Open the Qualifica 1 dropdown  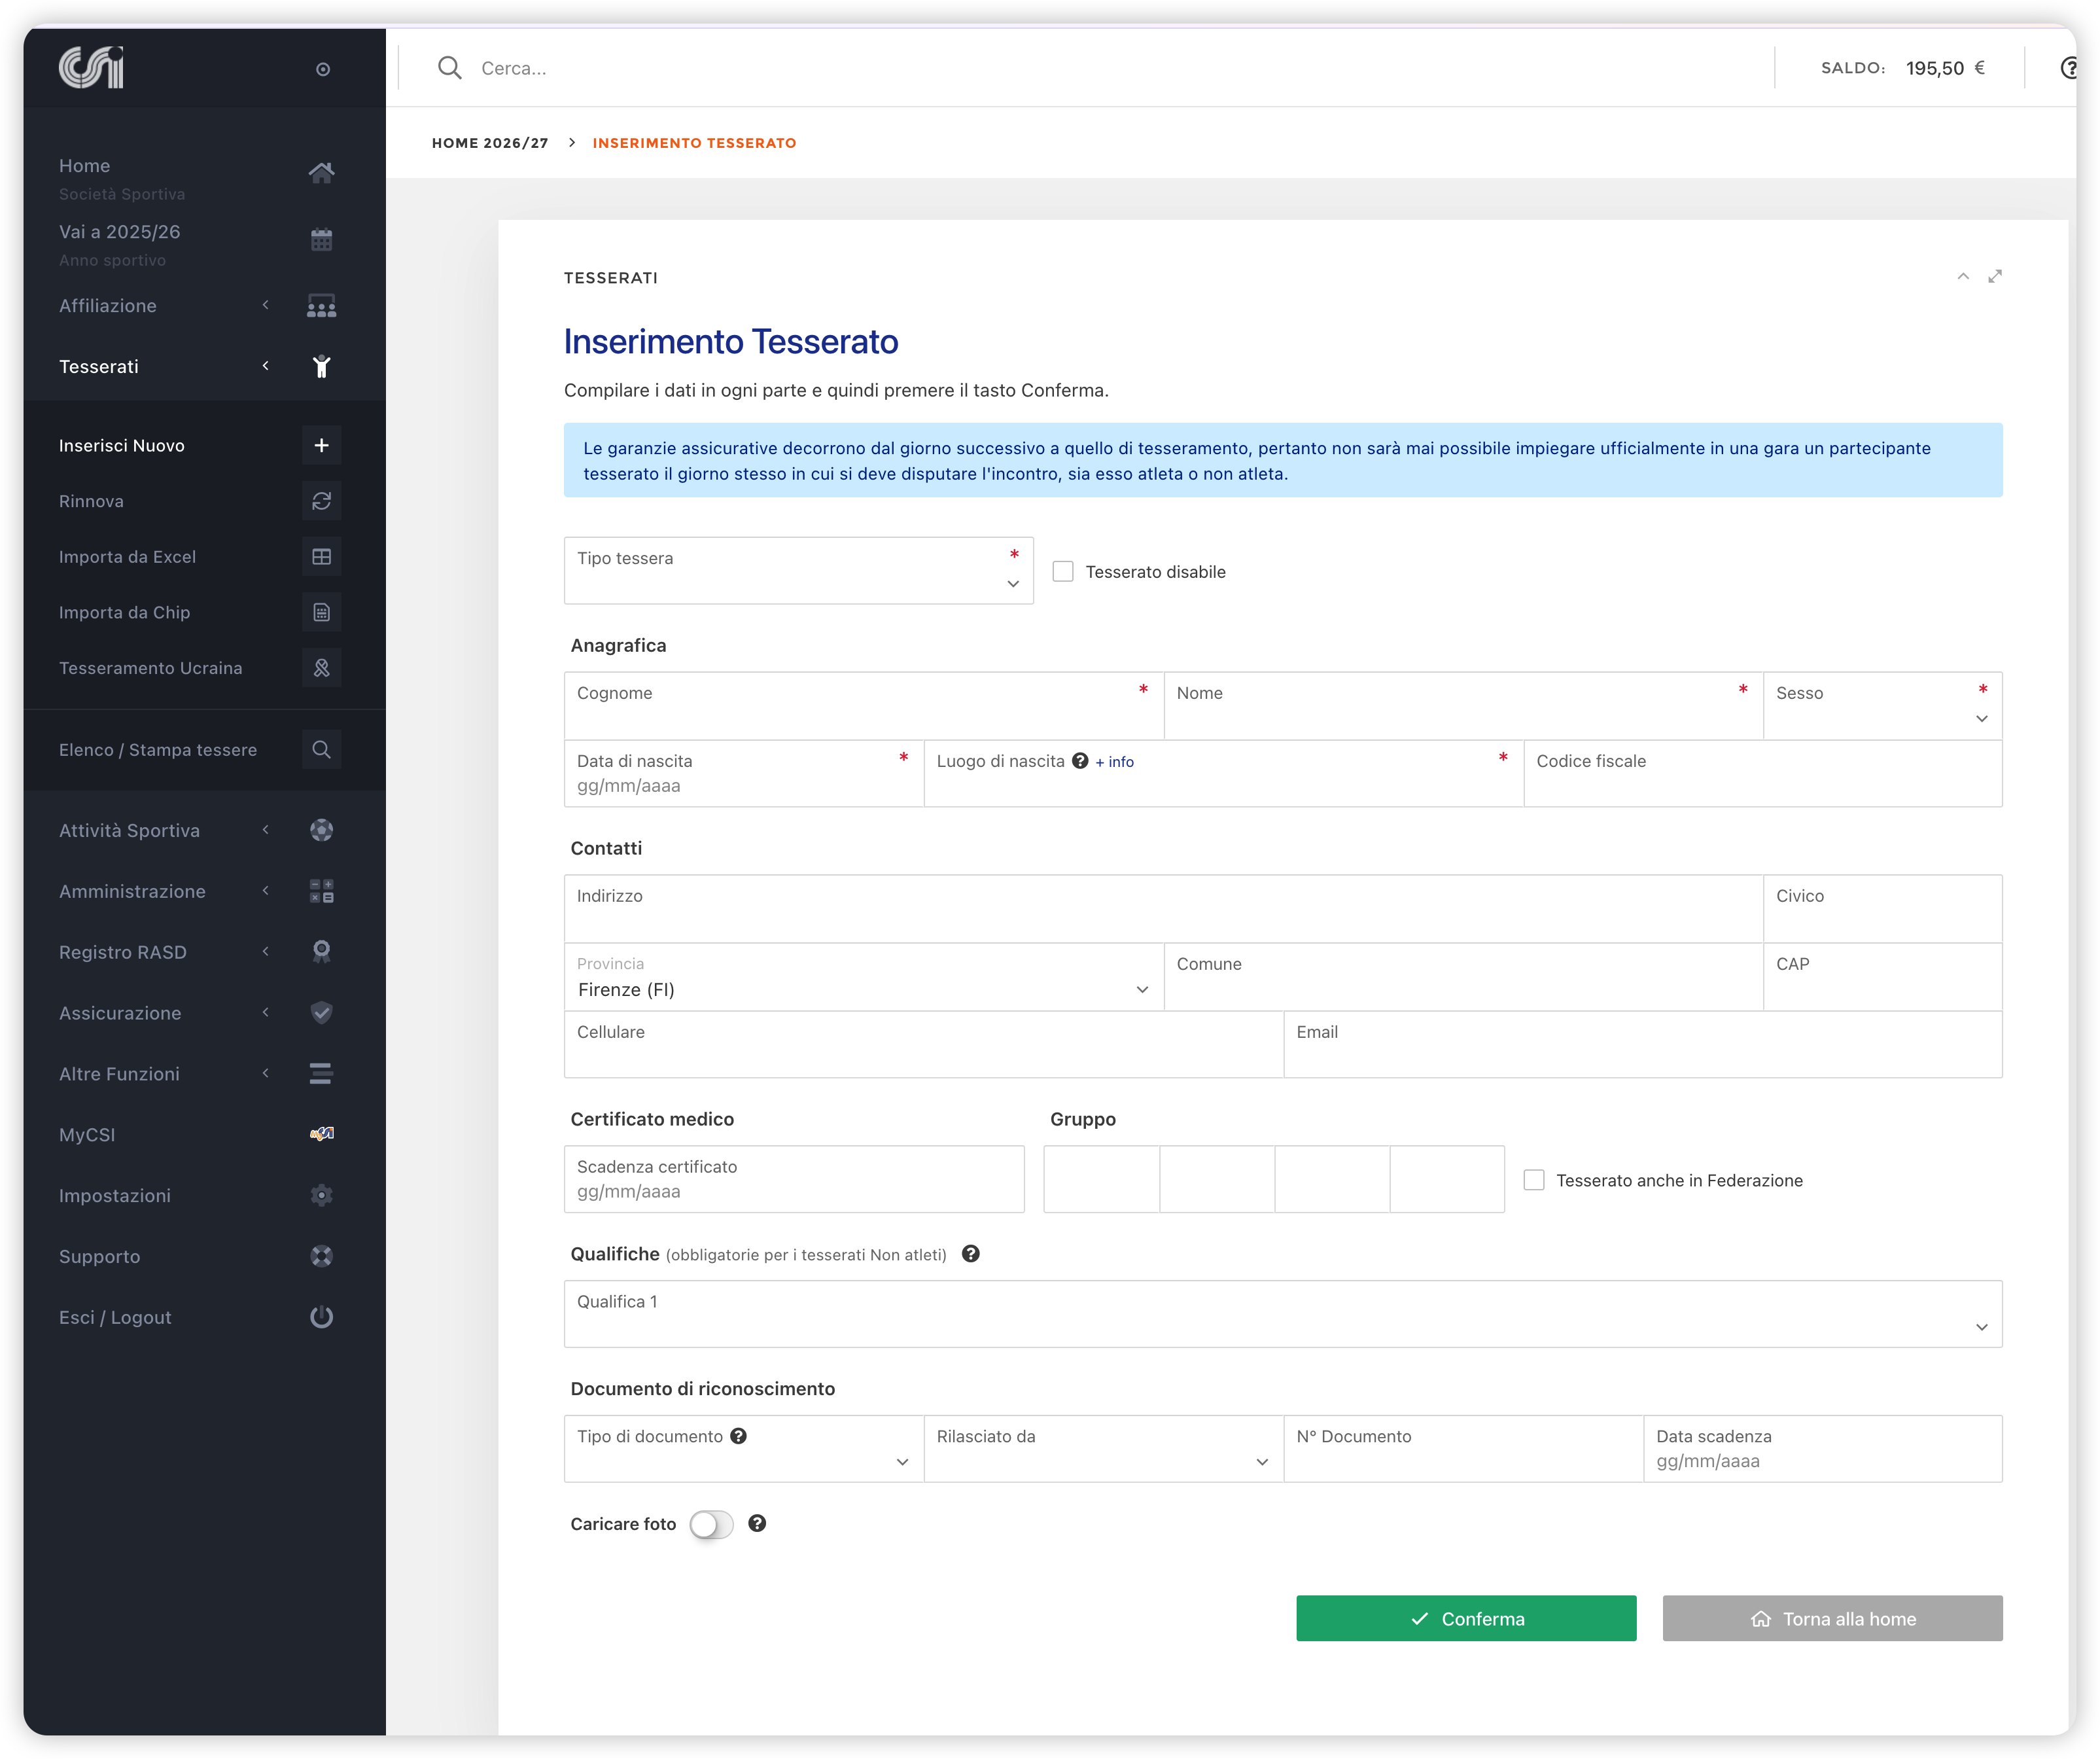click(1283, 1314)
